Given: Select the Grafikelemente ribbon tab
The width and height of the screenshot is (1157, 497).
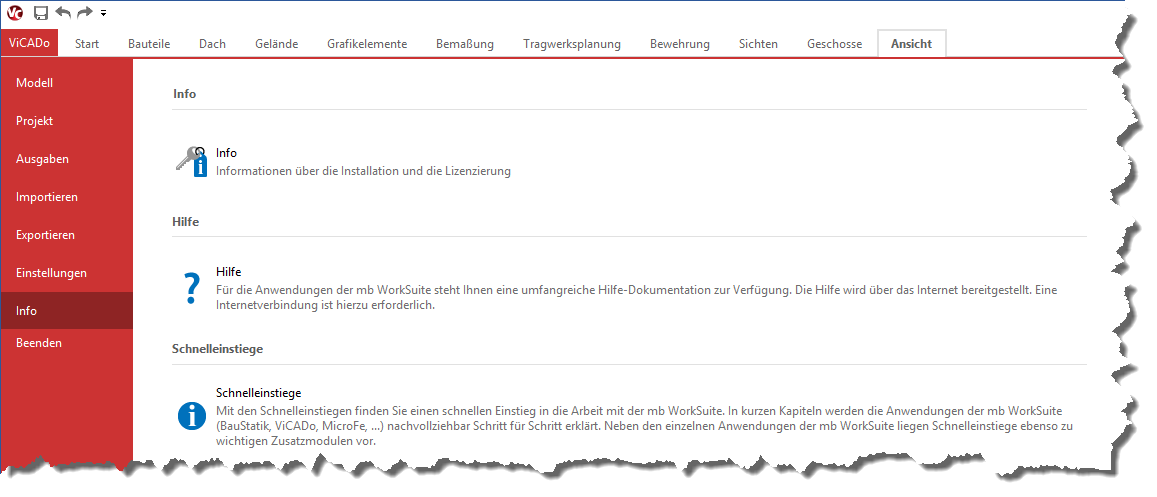Looking at the screenshot, I should [367, 44].
